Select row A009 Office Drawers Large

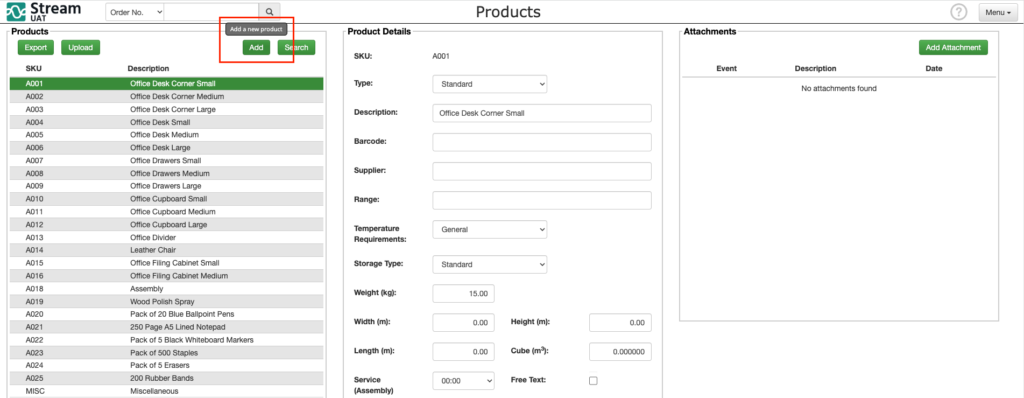pos(167,186)
